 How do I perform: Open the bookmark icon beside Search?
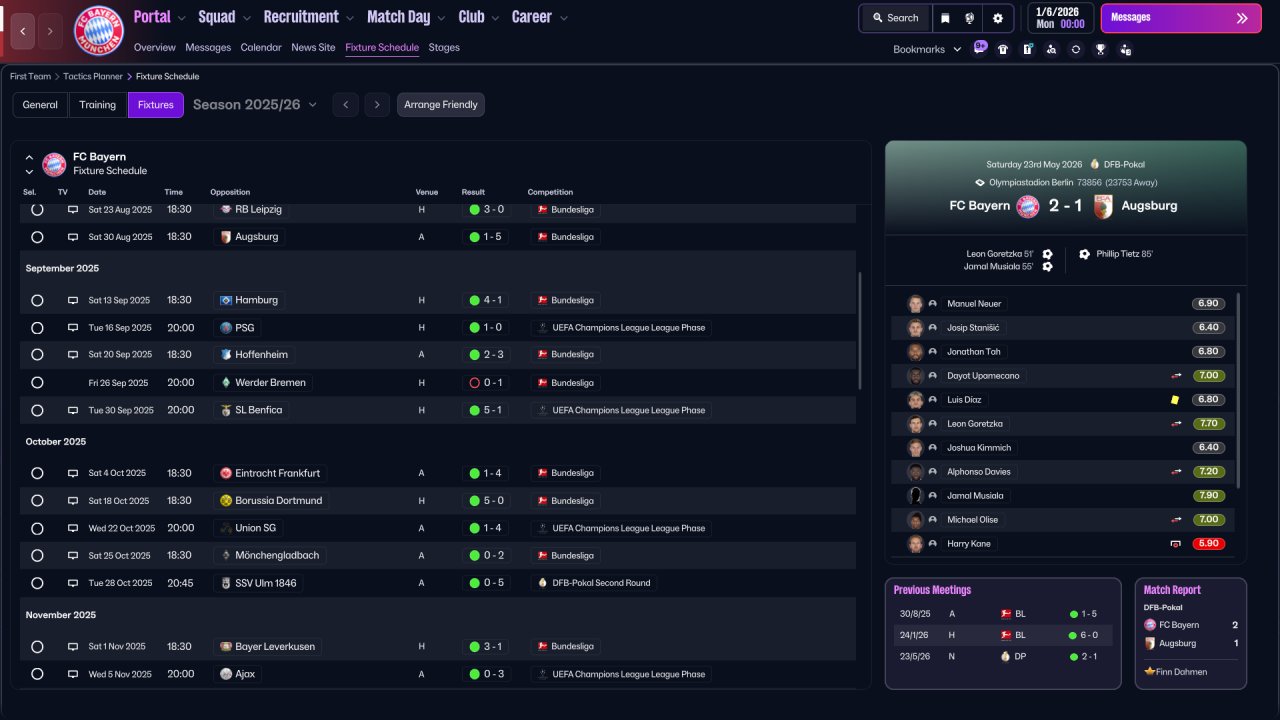[x=945, y=18]
